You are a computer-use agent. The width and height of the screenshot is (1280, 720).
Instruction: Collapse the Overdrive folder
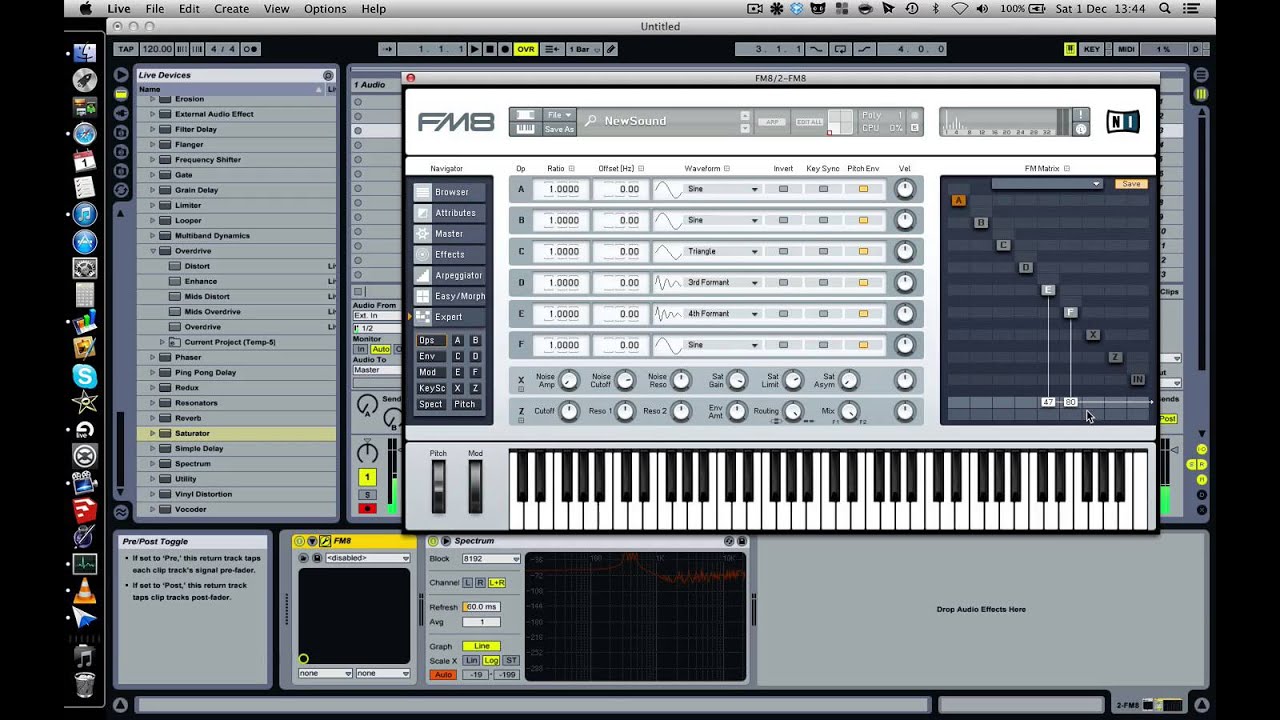(x=153, y=251)
